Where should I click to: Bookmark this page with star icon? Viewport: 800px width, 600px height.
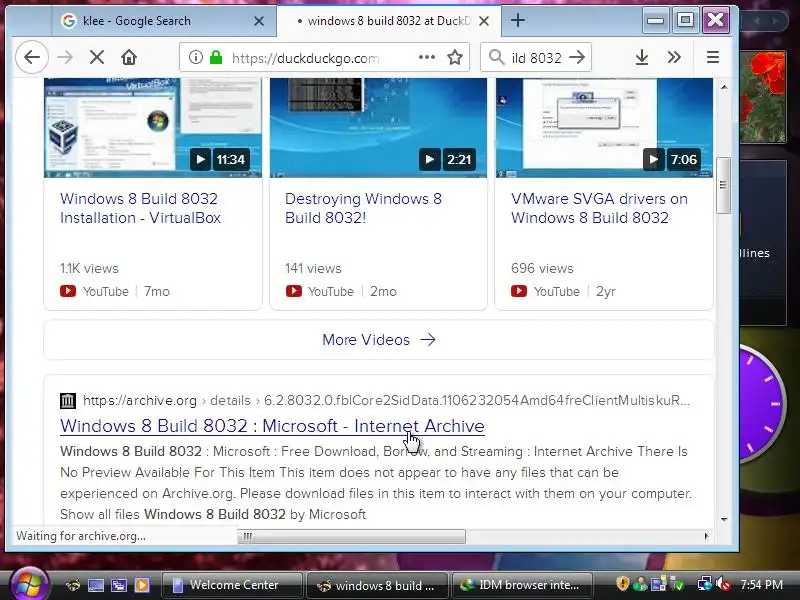[x=455, y=57]
